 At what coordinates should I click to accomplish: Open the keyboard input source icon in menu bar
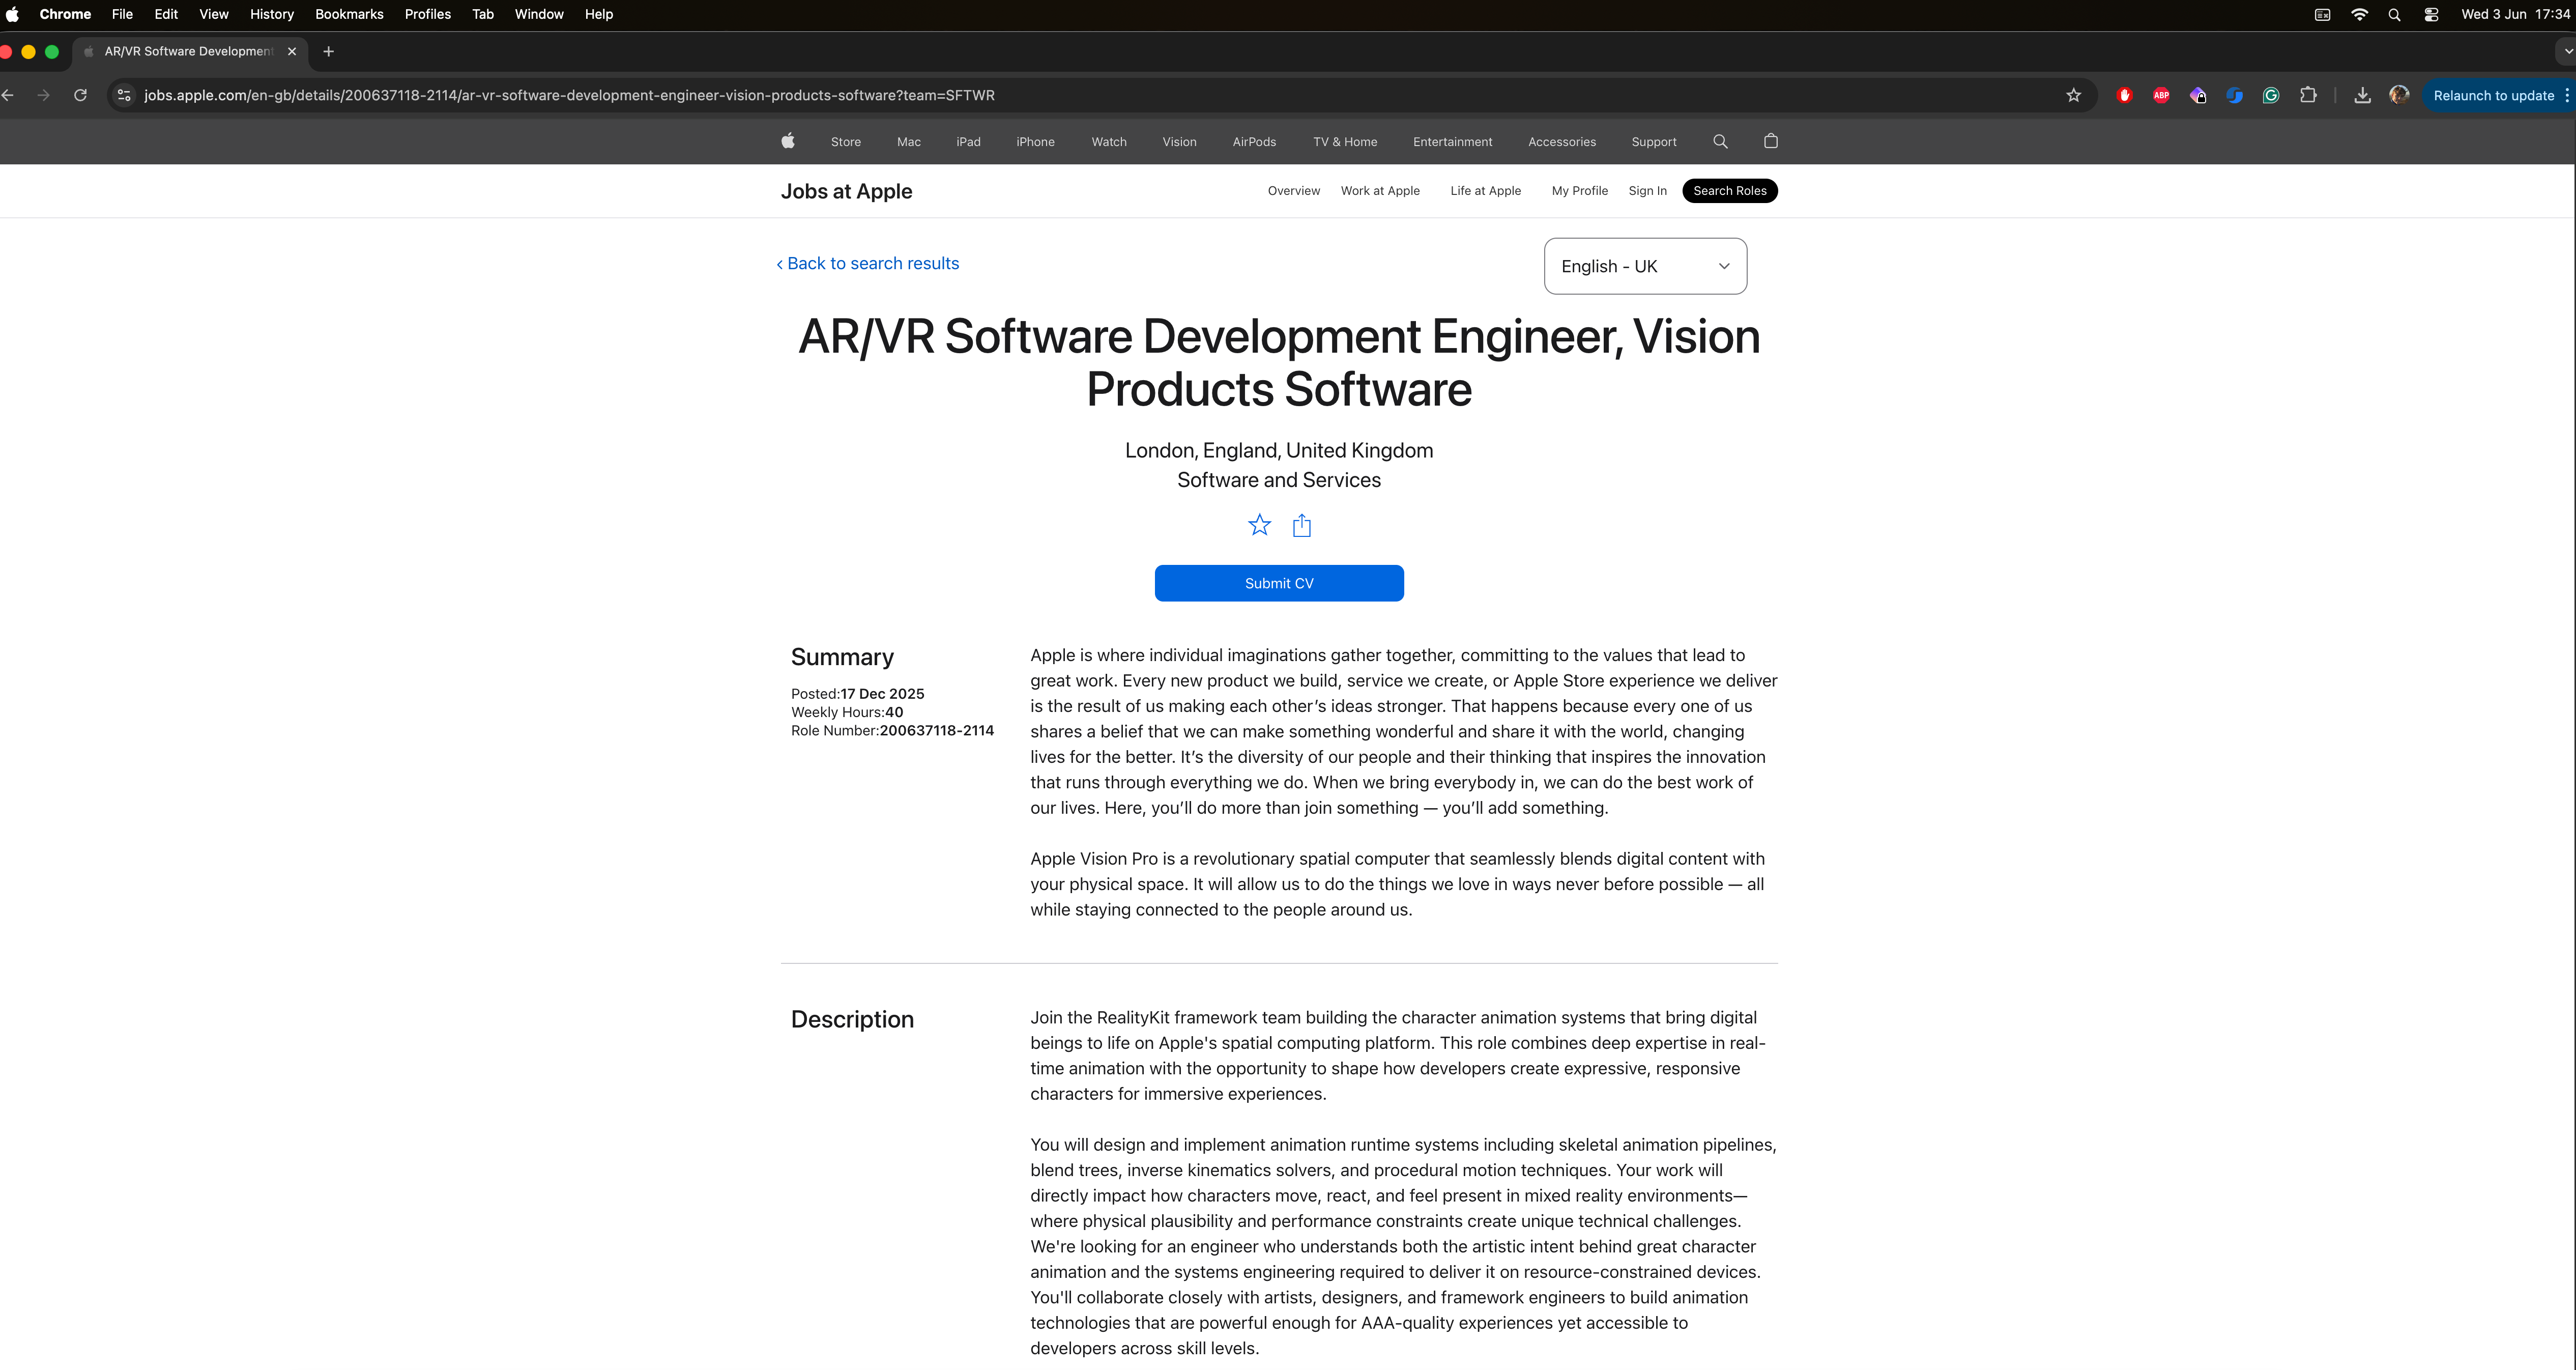(x=2322, y=14)
